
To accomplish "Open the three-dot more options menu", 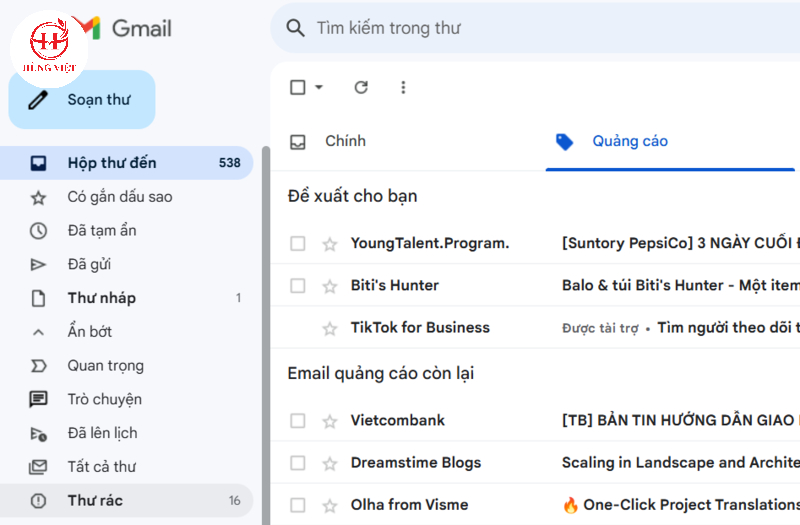I will point(403,87).
